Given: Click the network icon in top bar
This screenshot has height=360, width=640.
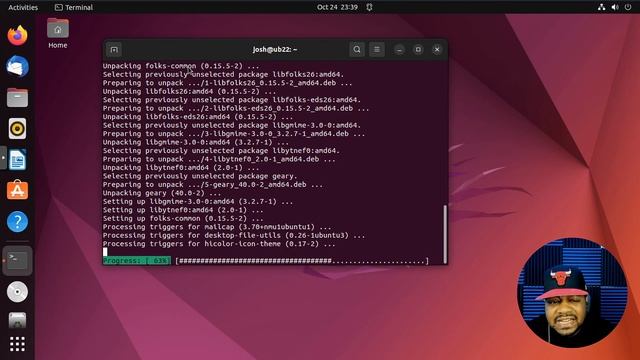Looking at the screenshot, I should (x=601, y=7).
